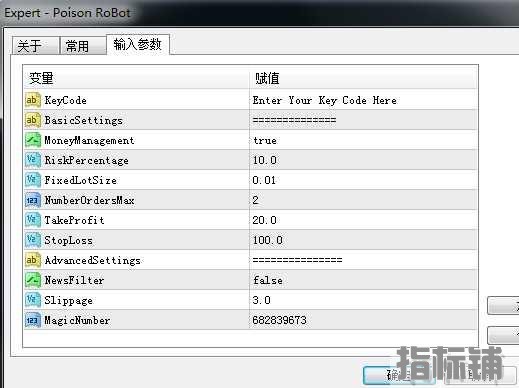Select the TakeProfit variable name

[74, 220]
